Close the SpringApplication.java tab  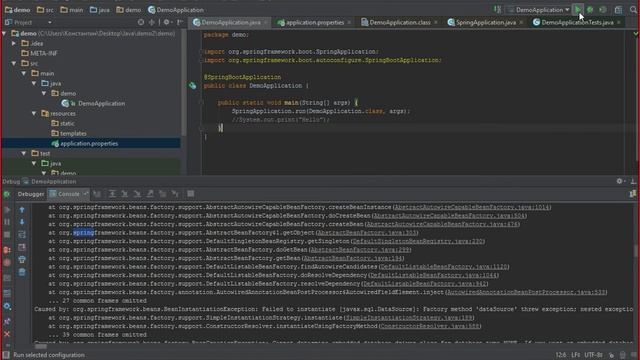(x=521, y=22)
